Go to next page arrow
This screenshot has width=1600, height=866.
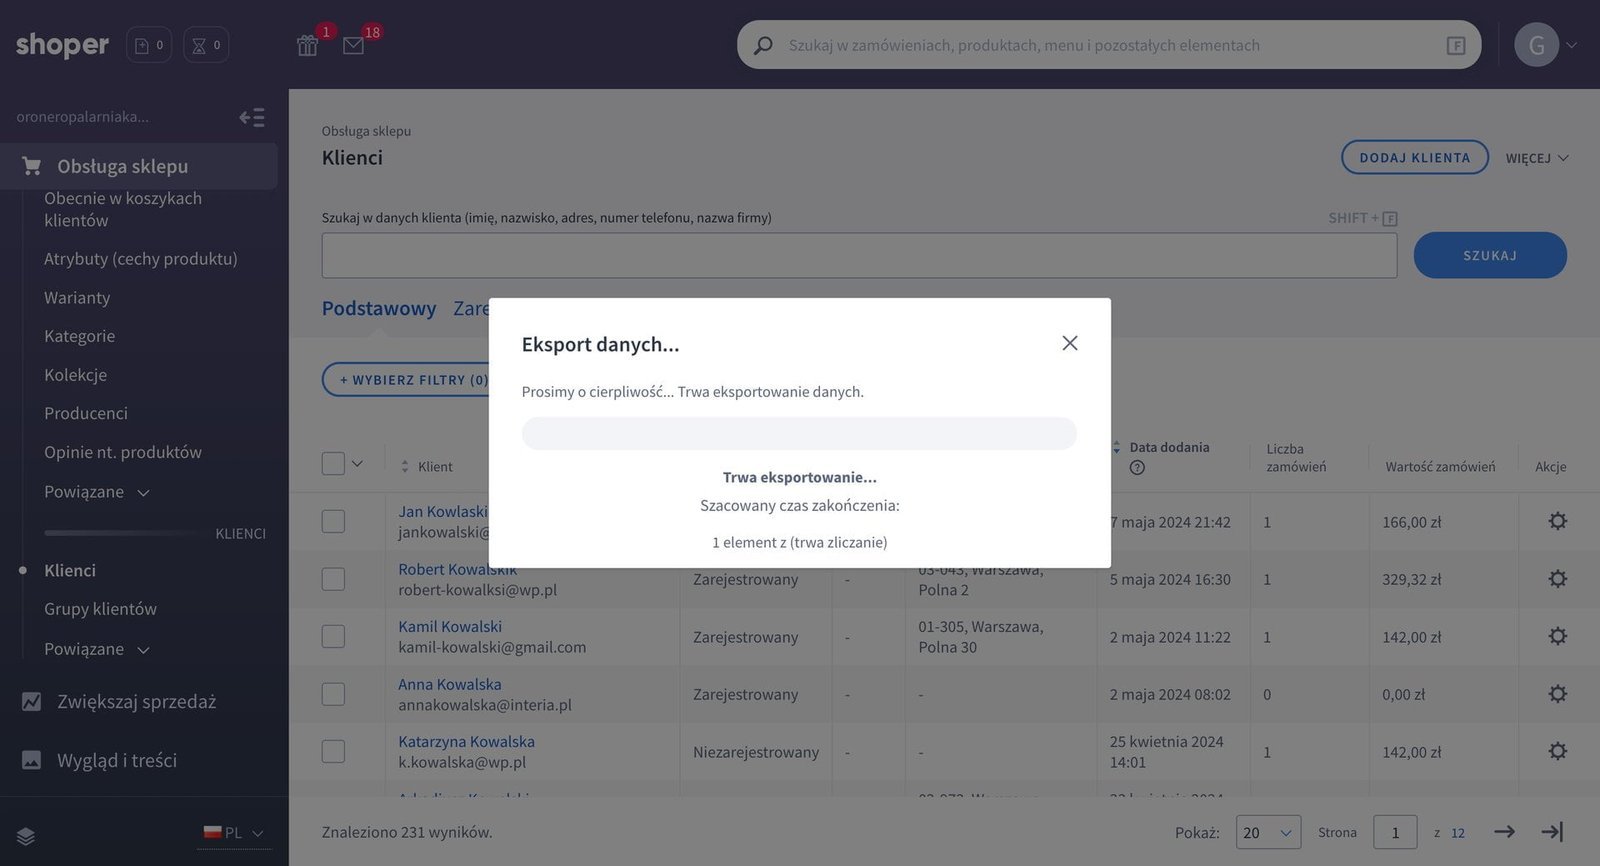(1504, 832)
